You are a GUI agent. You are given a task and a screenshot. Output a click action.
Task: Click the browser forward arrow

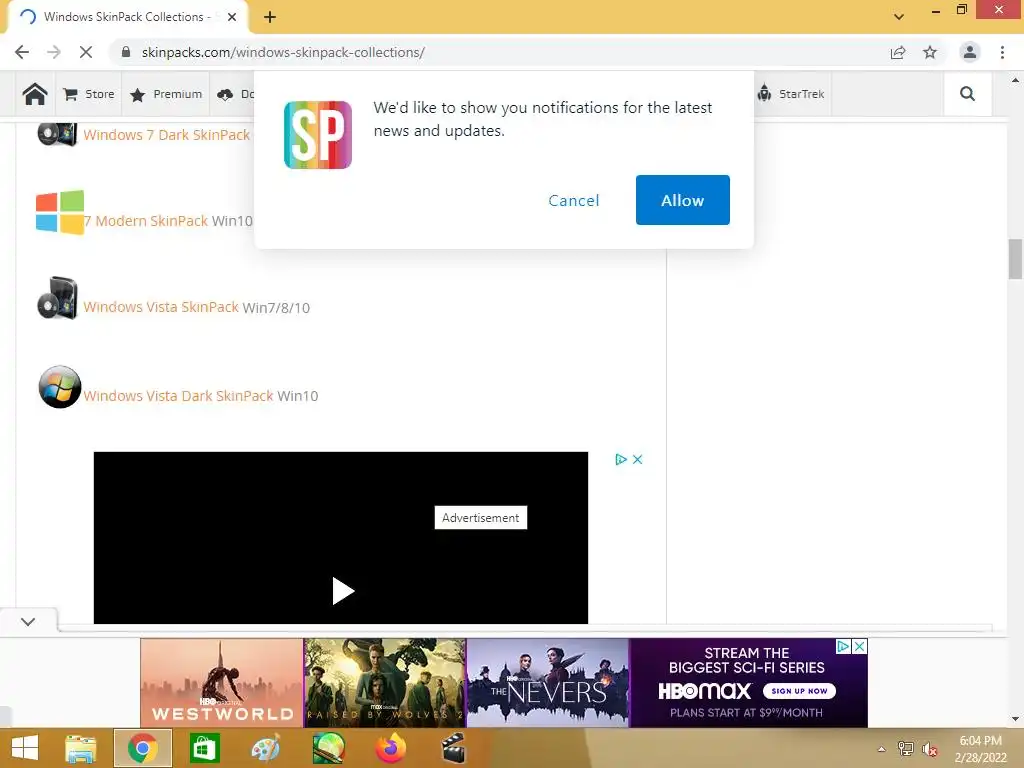tap(54, 52)
